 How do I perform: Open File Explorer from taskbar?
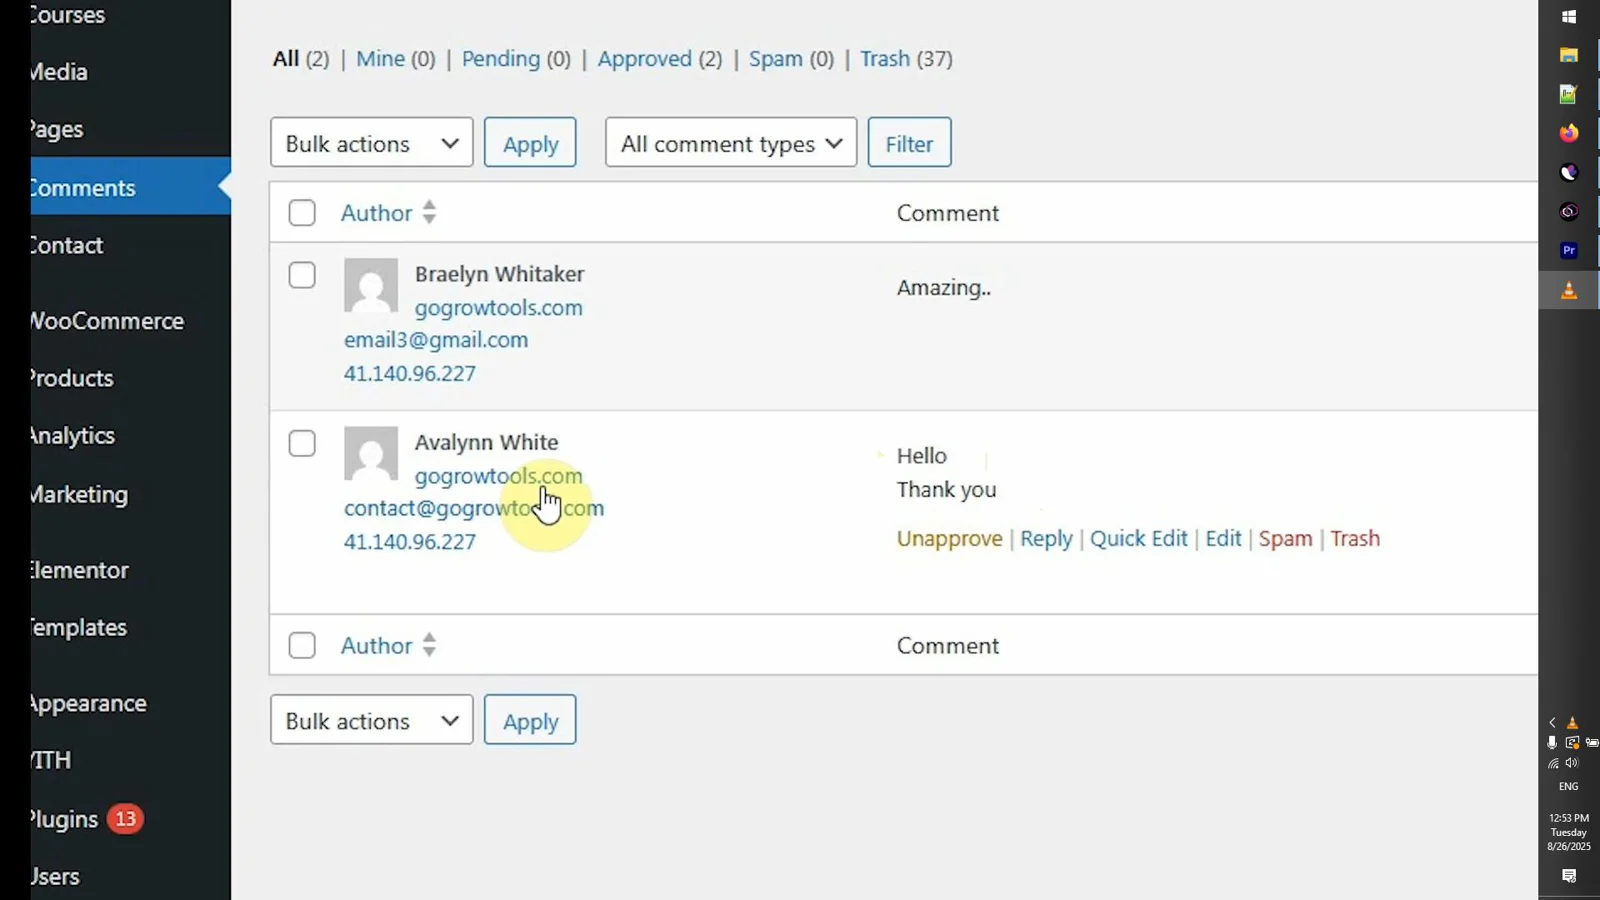coord(1569,55)
